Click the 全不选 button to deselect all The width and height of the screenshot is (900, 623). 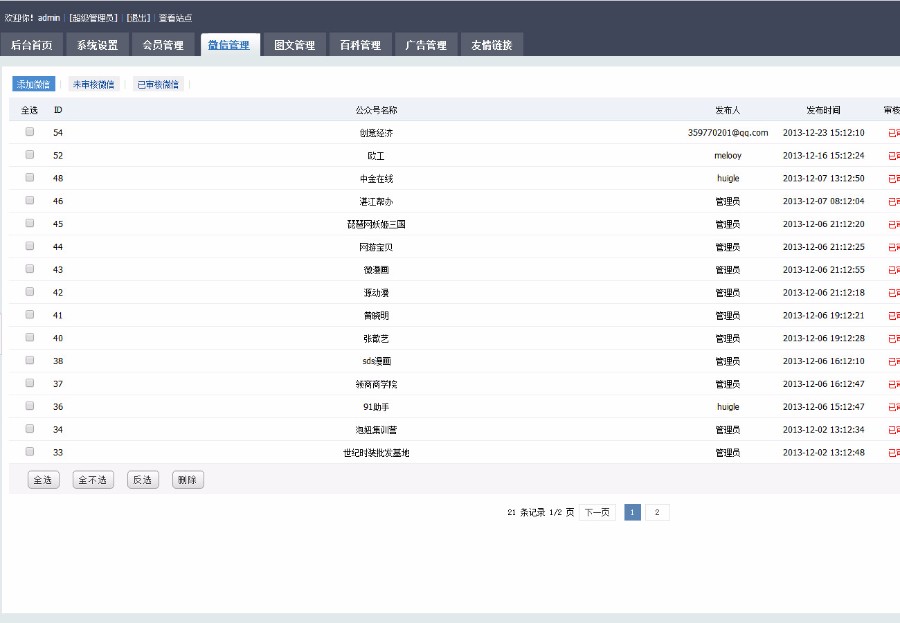pyautogui.click(x=93, y=479)
